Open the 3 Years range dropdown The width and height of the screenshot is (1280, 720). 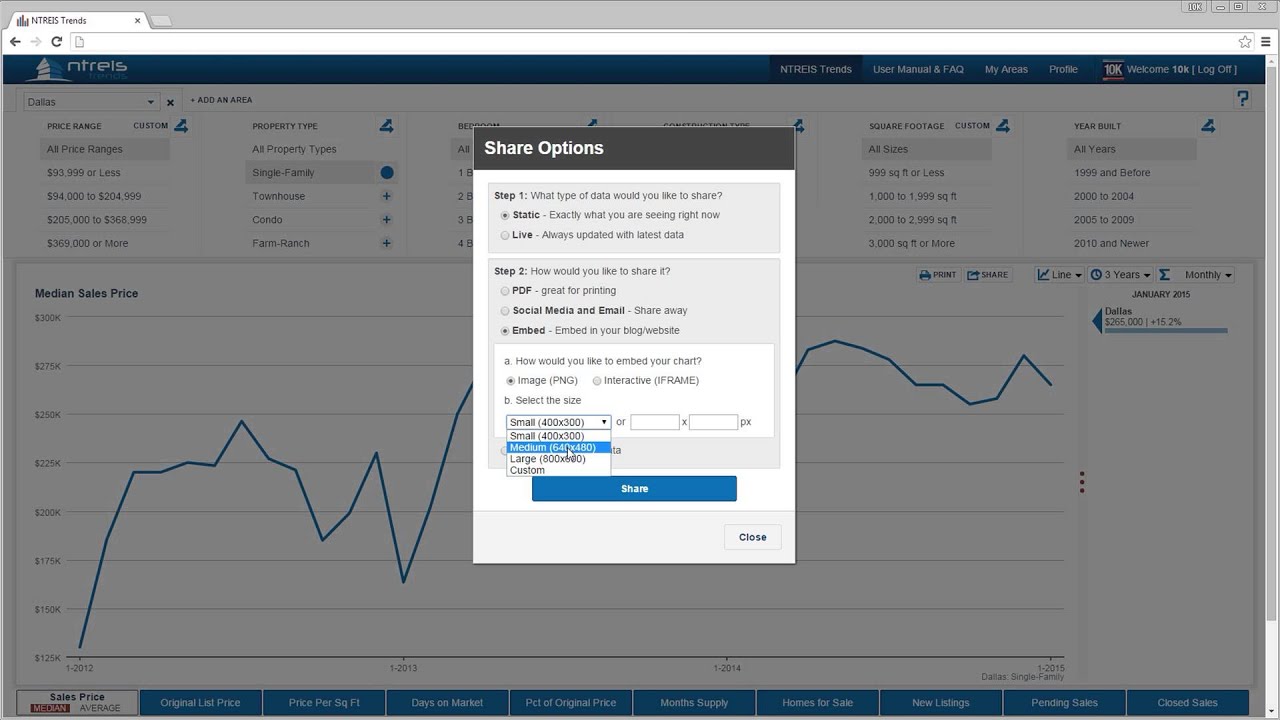point(1121,275)
